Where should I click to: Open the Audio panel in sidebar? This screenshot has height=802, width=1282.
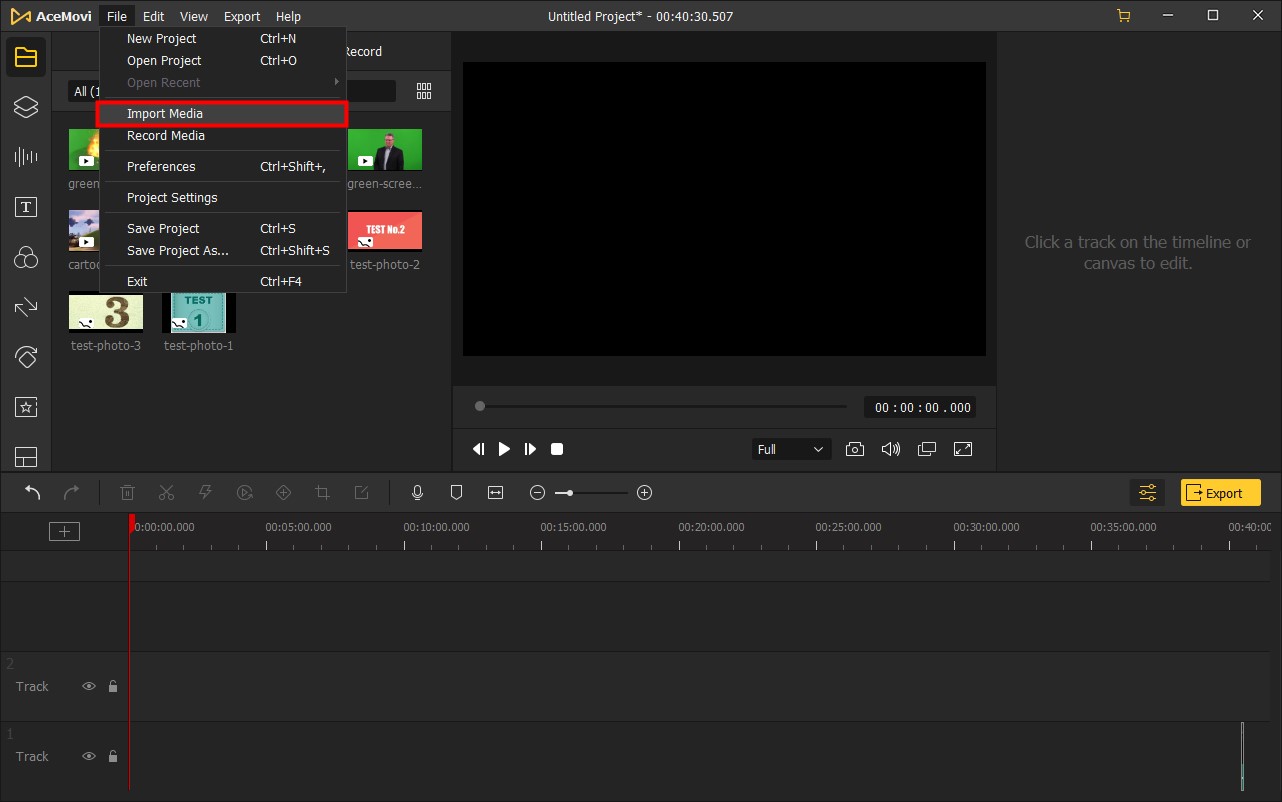click(26, 157)
